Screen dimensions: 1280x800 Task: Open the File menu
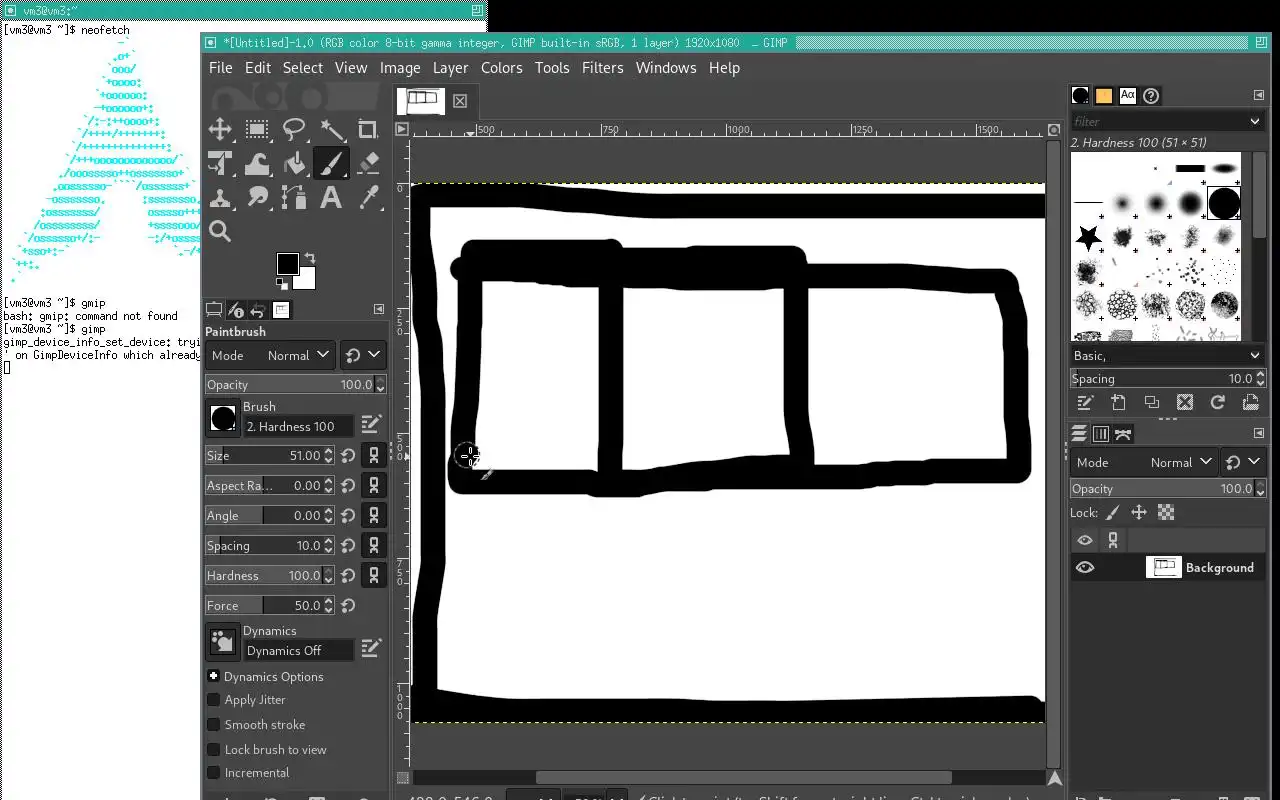221,68
